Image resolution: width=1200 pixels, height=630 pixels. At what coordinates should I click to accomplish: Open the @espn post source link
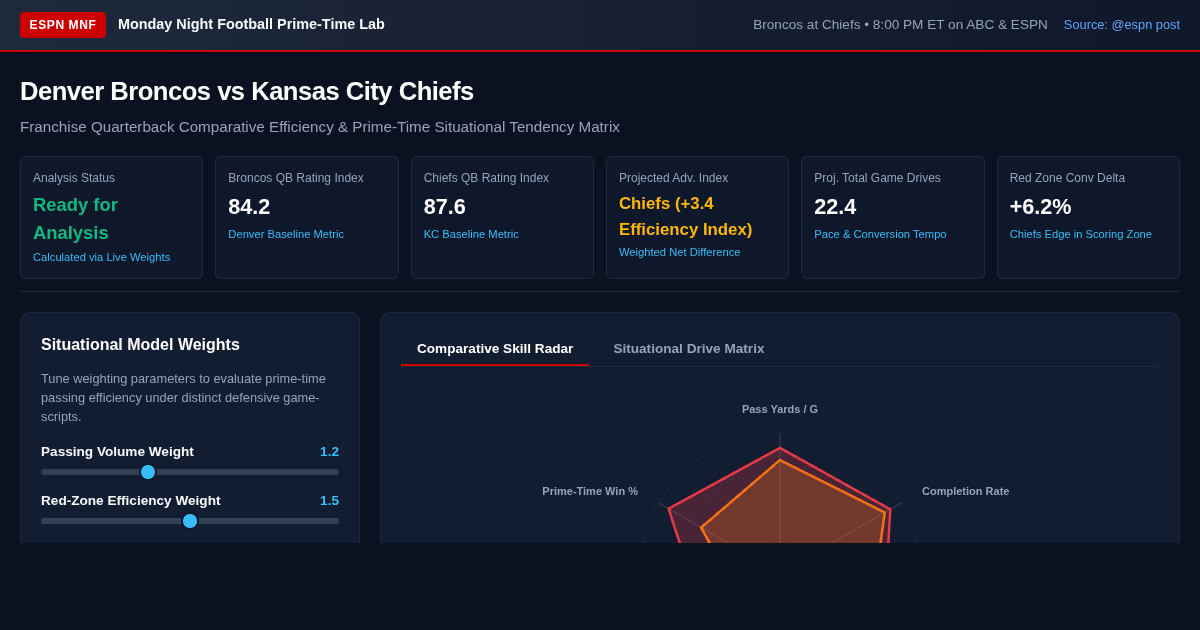[x=1121, y=25]
